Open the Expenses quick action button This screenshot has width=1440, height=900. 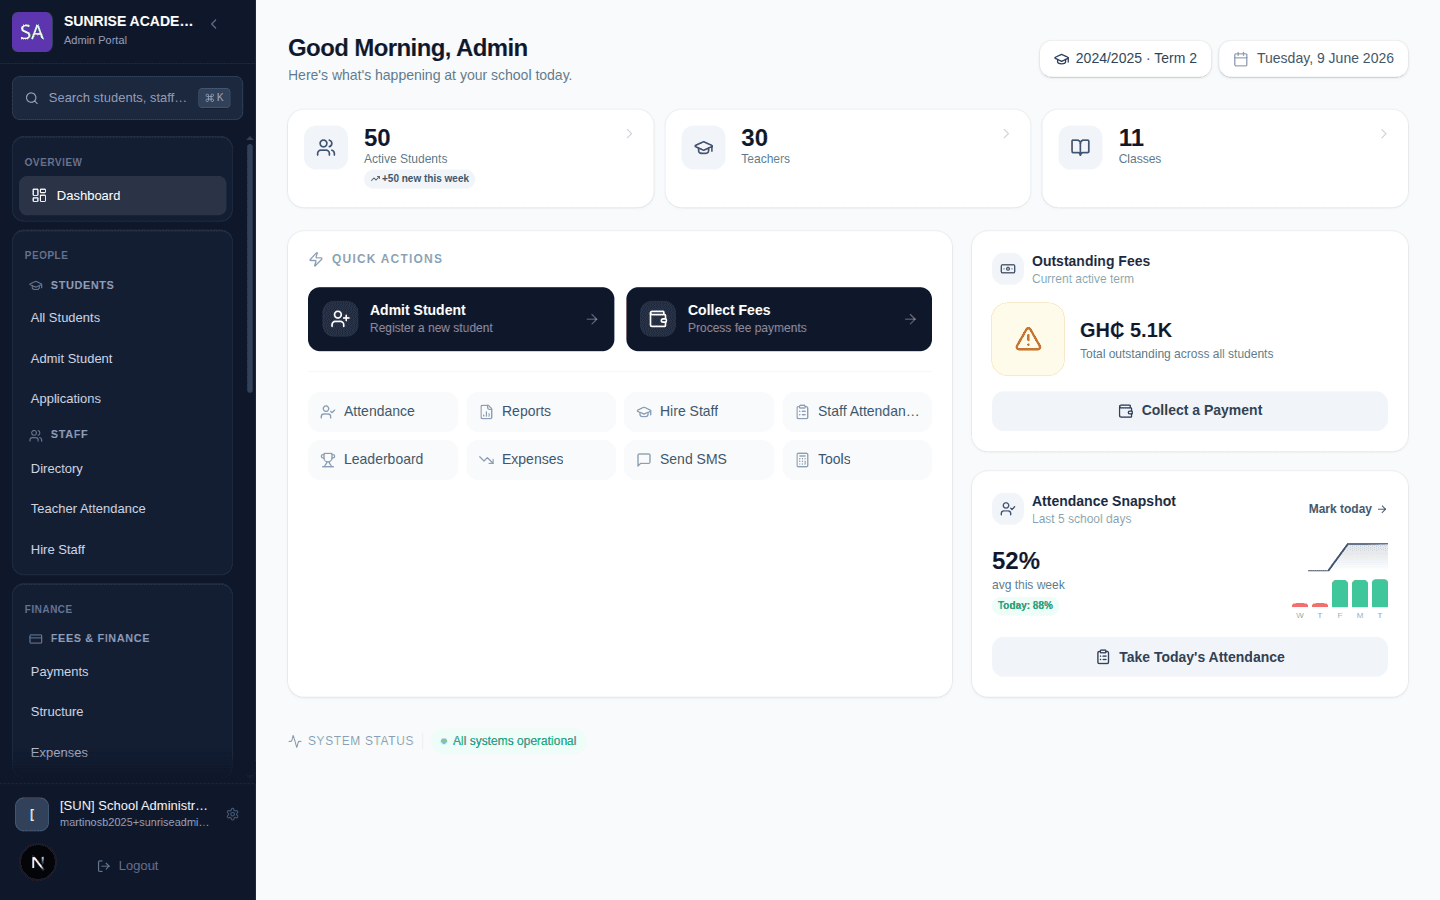pos(541,460)
